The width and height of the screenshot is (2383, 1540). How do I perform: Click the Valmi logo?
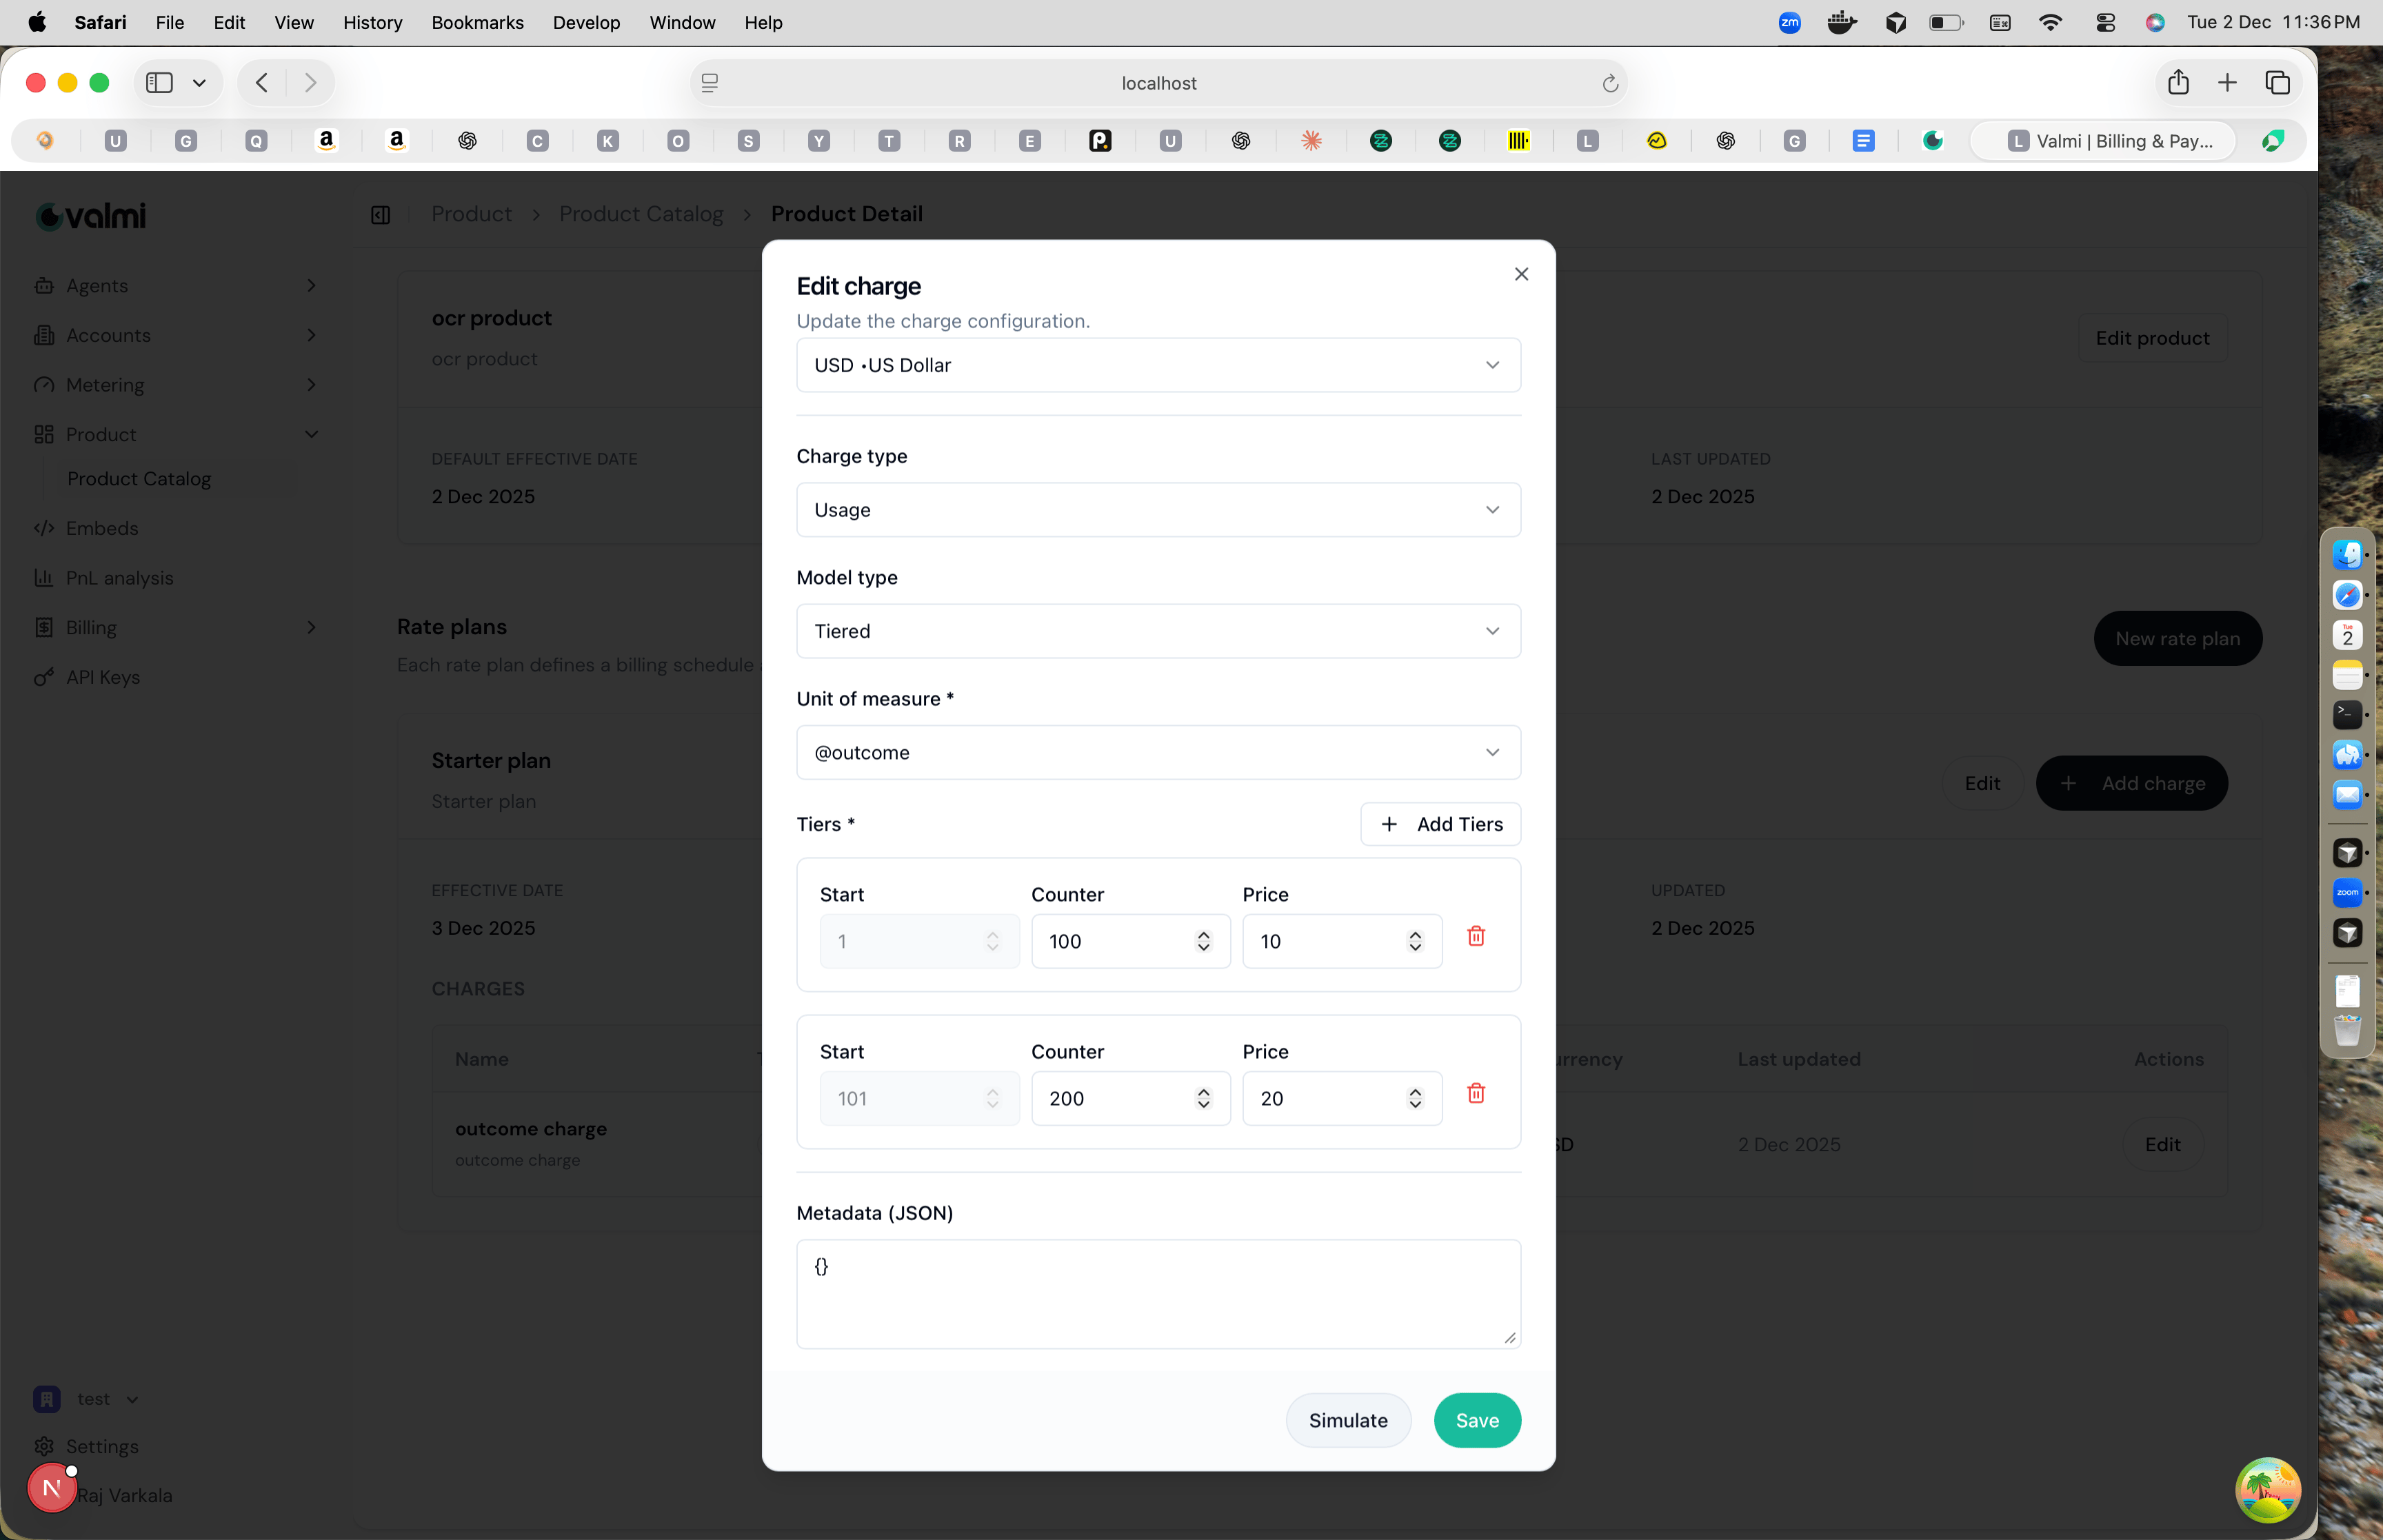click(x=91, y=216)
